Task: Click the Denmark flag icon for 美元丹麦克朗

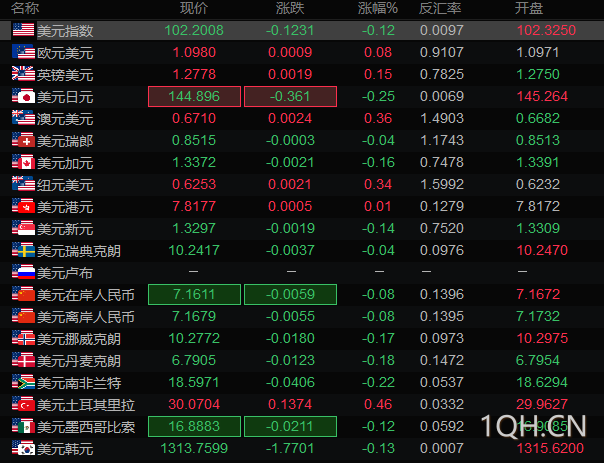Action: [23, 359]
